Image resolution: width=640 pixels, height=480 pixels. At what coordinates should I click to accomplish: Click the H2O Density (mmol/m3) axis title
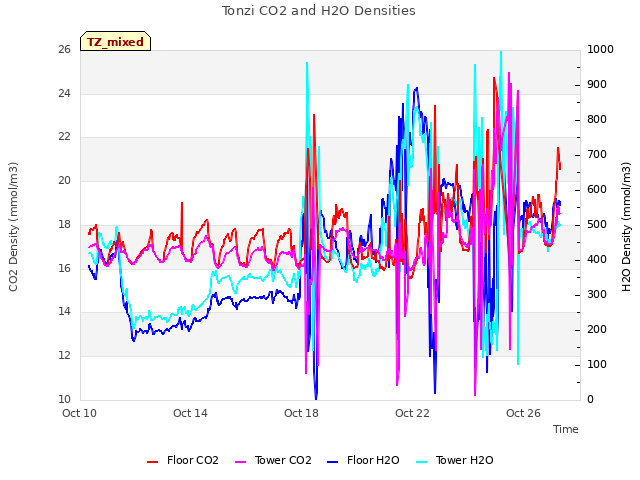pos(626,227)
